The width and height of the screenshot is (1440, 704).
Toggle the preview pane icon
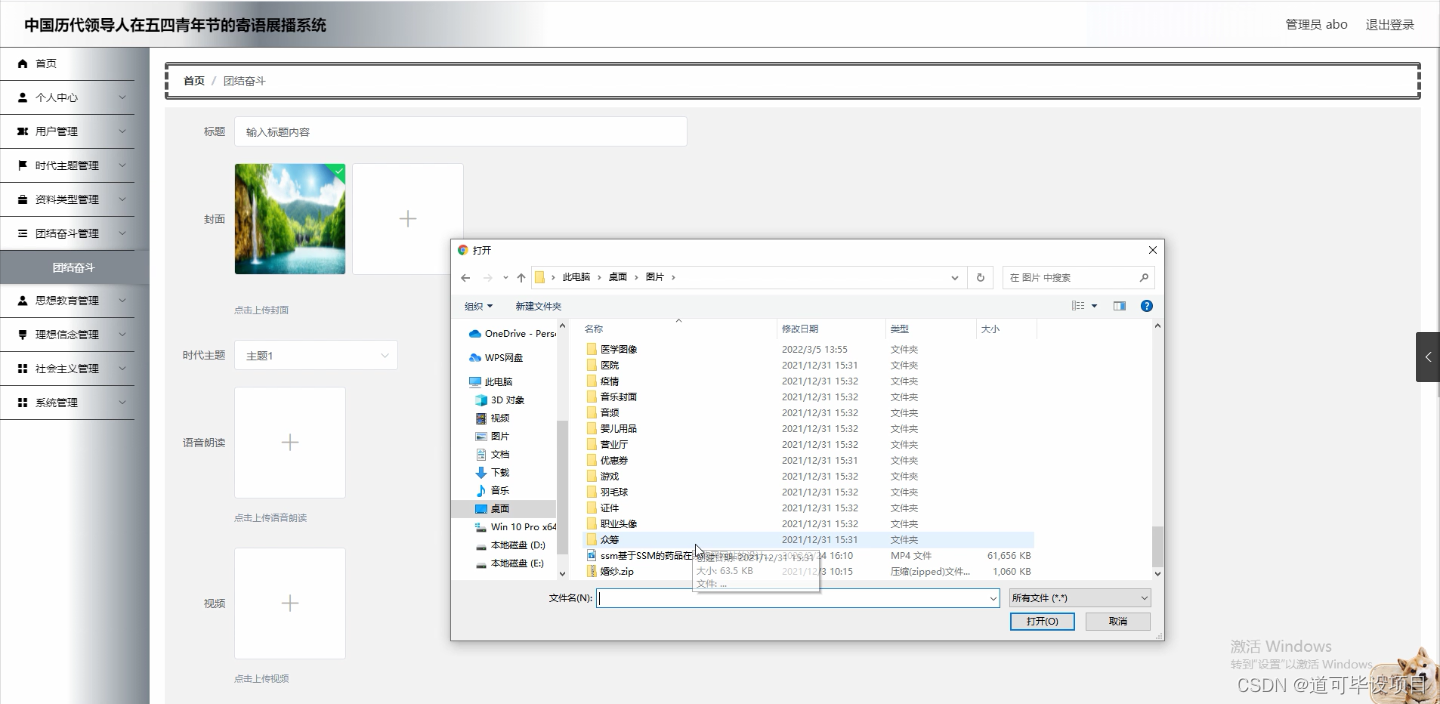(x=1119, y=306)
